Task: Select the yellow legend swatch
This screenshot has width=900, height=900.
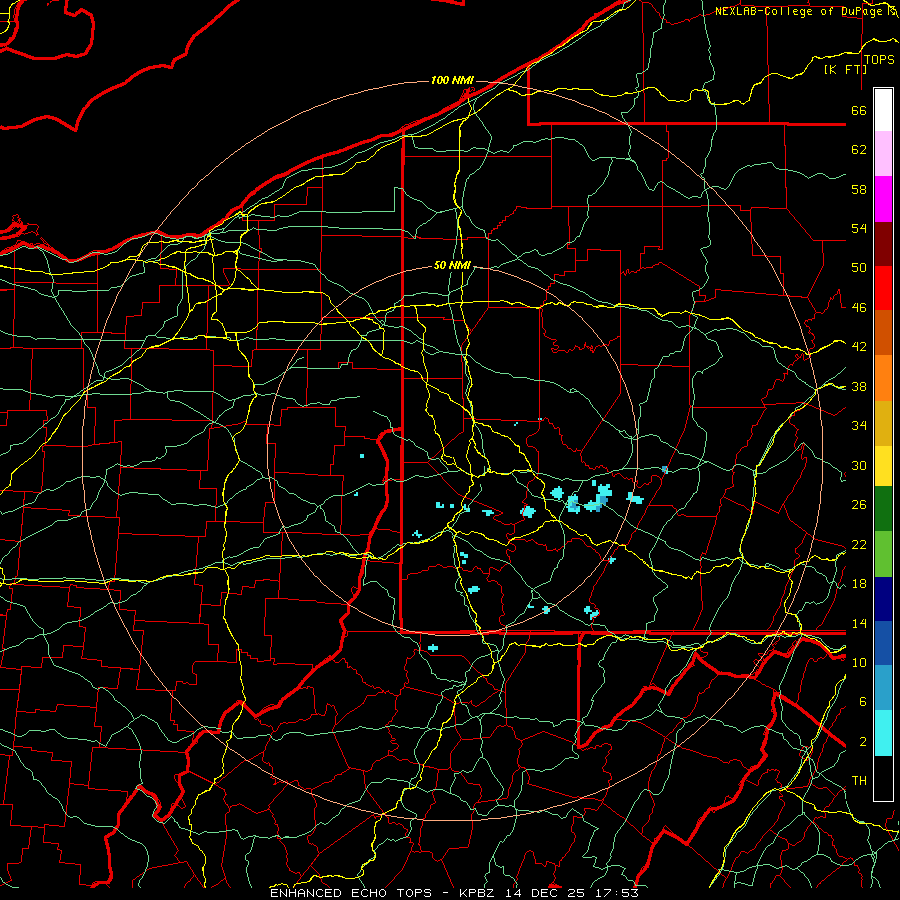Action: pyautogui.click(x=883, y=466)
